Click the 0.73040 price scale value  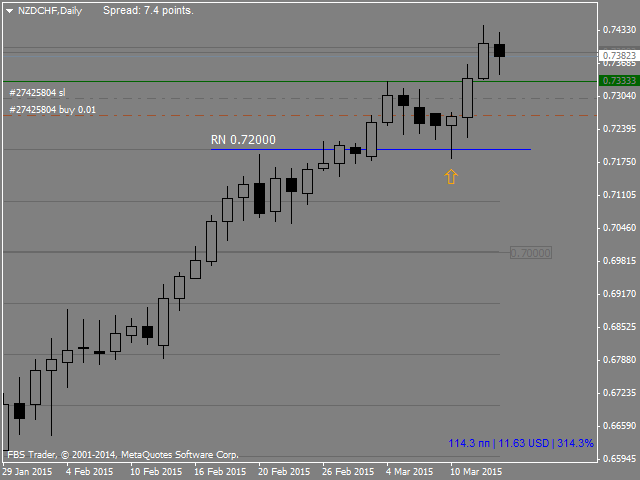620,96
